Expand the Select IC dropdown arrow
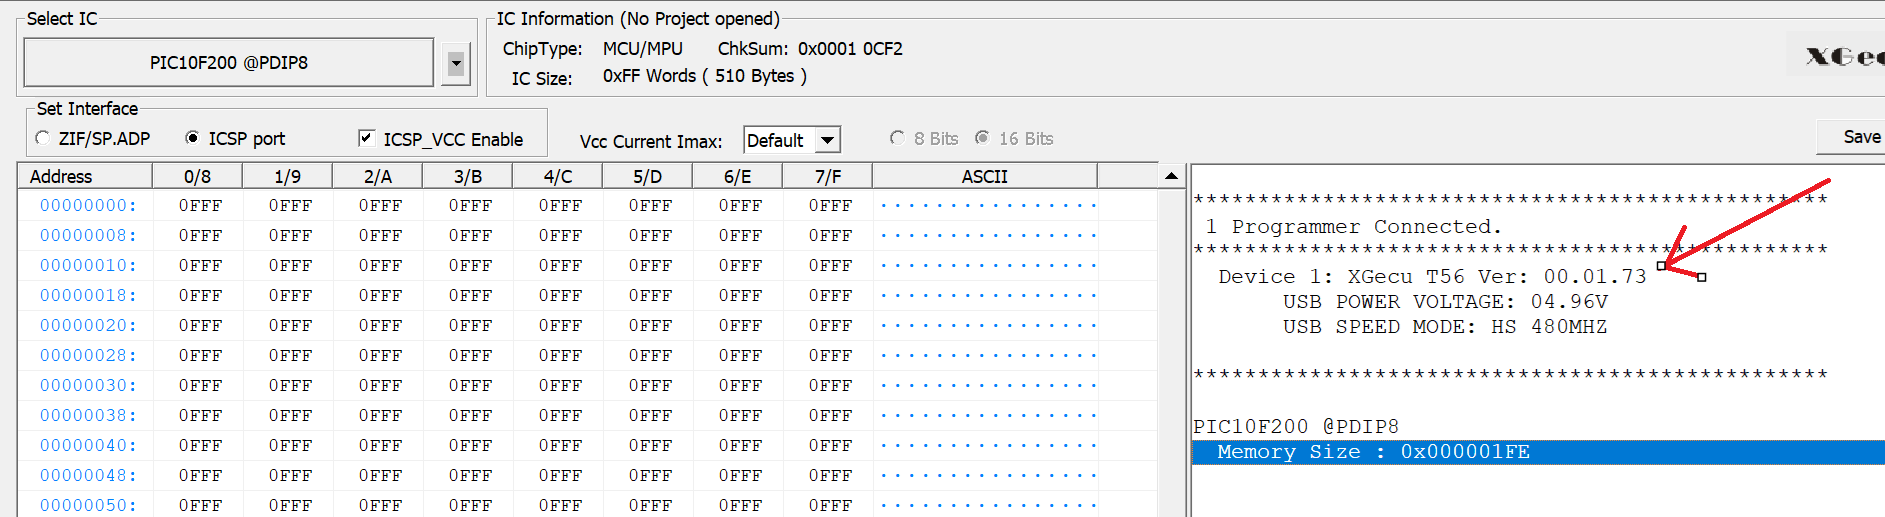 (x=456, y=64)
